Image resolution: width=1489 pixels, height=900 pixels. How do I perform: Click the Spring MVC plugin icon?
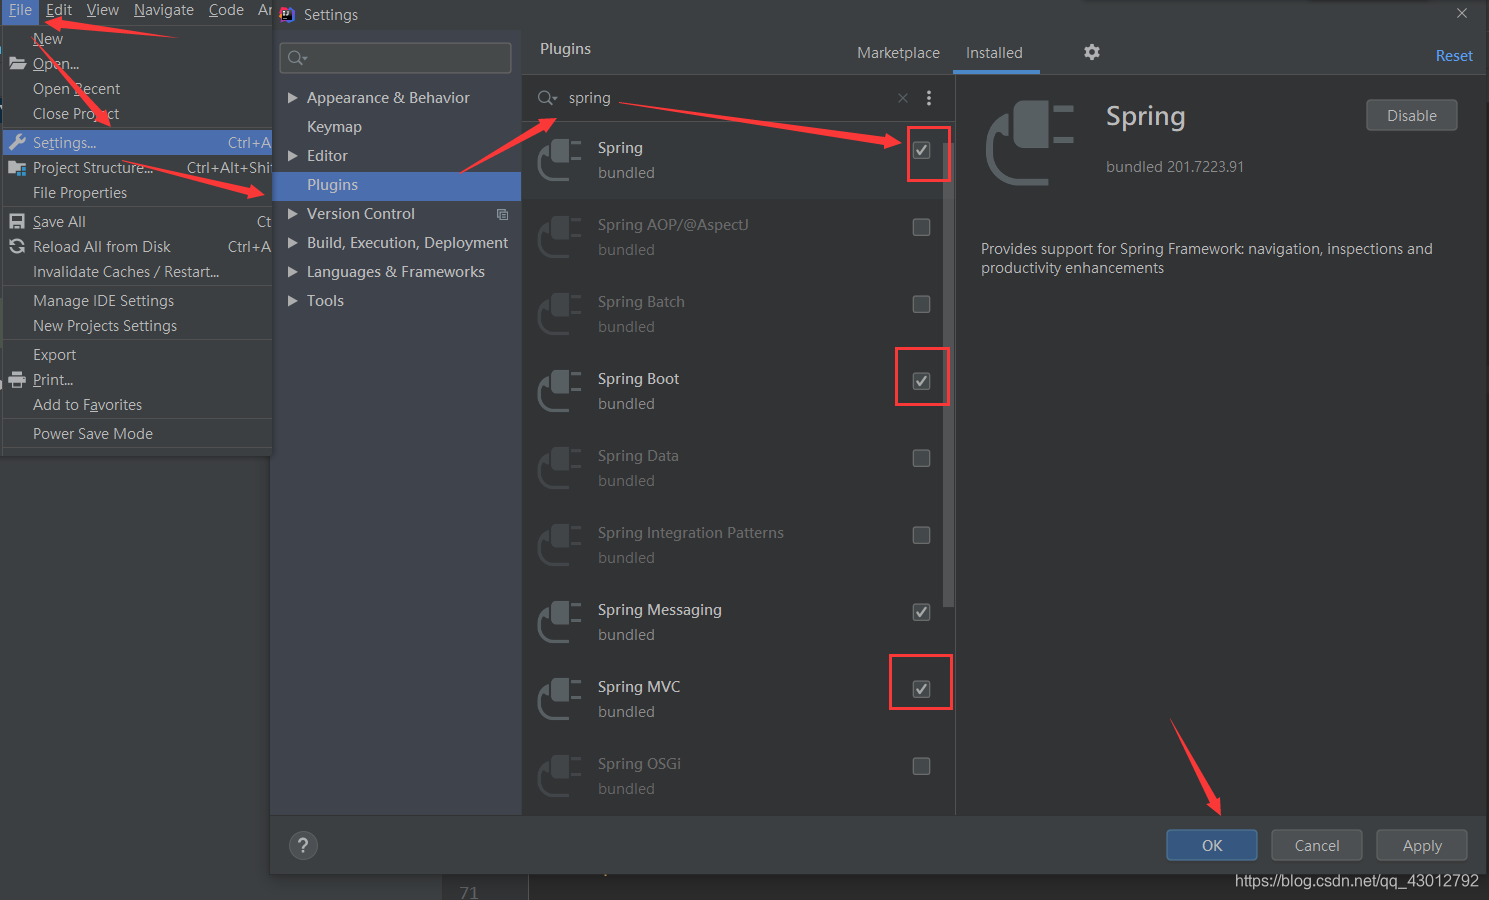pyautogui.click(x=560, y=699)
